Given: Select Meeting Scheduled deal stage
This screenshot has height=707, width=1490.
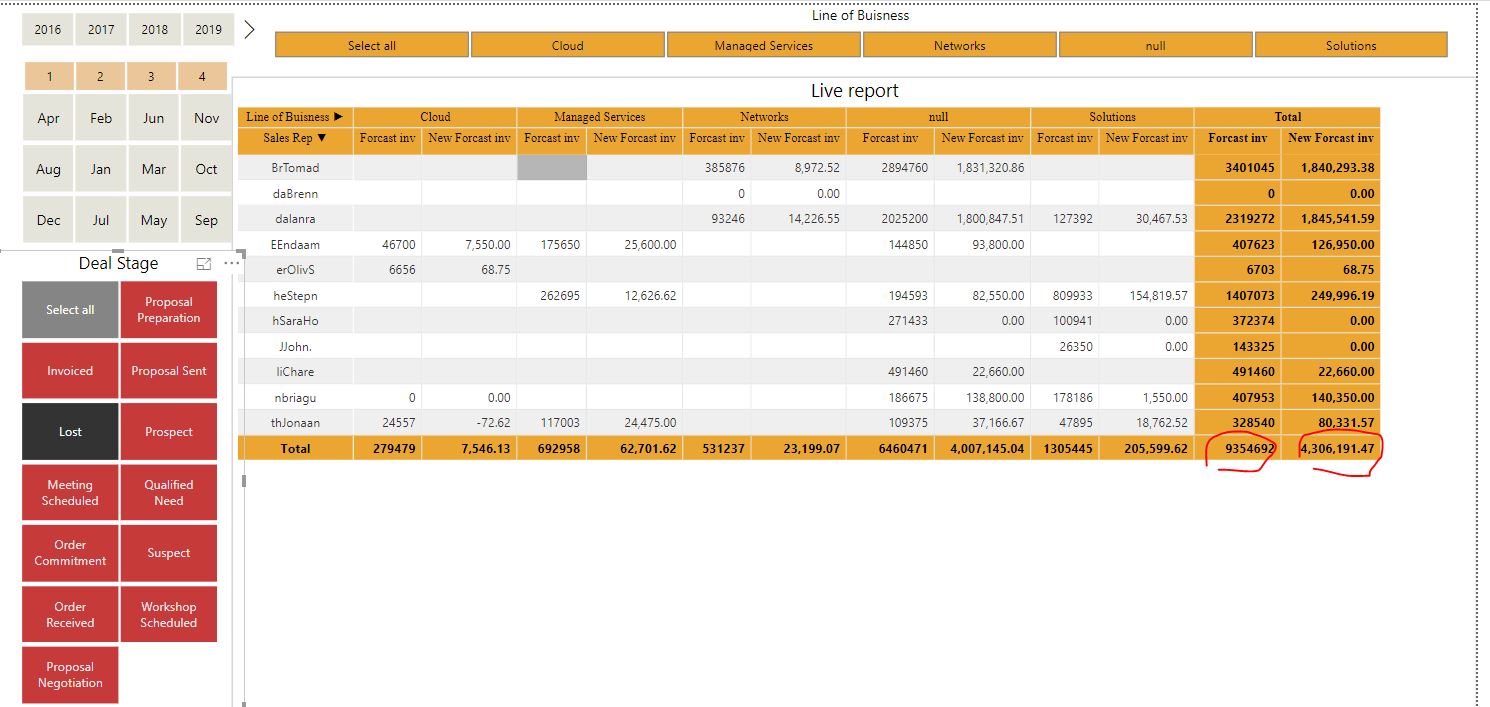Looking at the screenshot, I should (x=70, y=493).
